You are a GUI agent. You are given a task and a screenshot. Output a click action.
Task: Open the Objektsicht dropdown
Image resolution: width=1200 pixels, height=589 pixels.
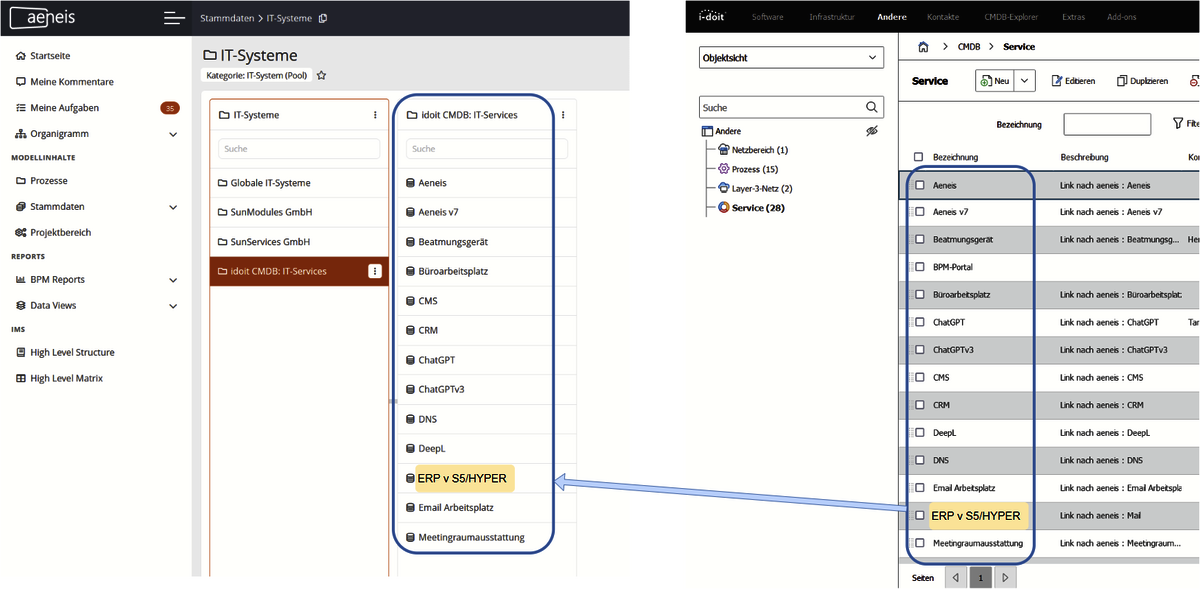[x=791, y=58]
